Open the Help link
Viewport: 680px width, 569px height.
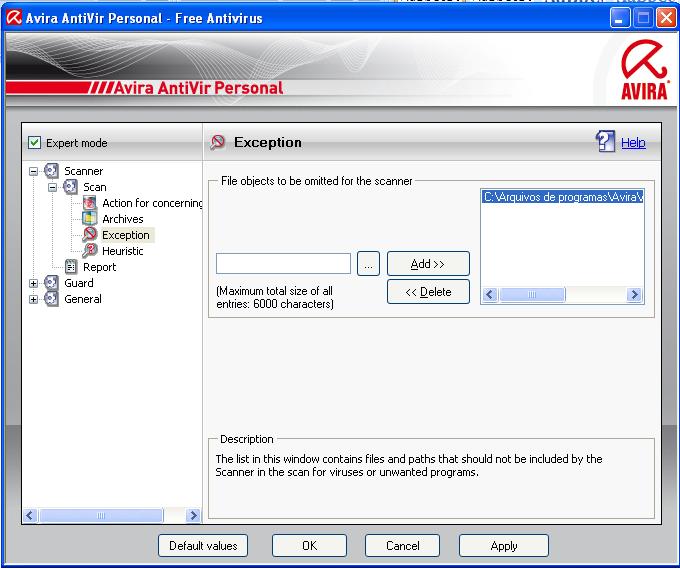click(x=633, y=142)
